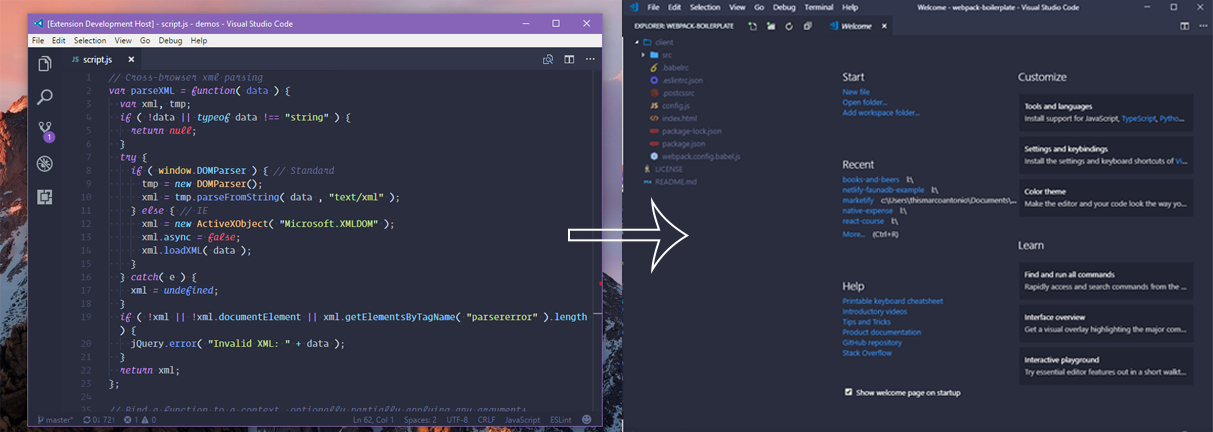Open Introductory videos link

point(877,311)
